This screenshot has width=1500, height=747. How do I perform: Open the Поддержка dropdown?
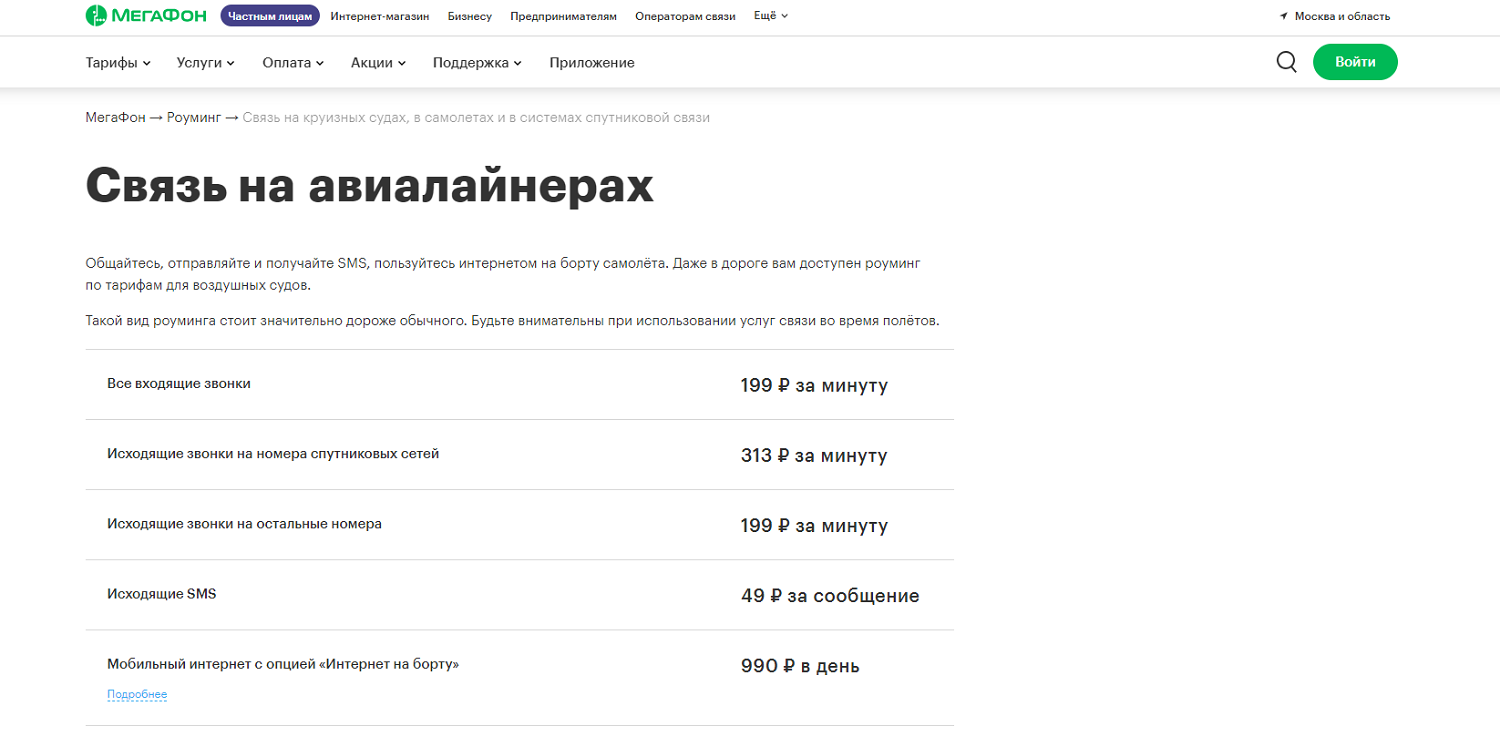coord(477,62)
